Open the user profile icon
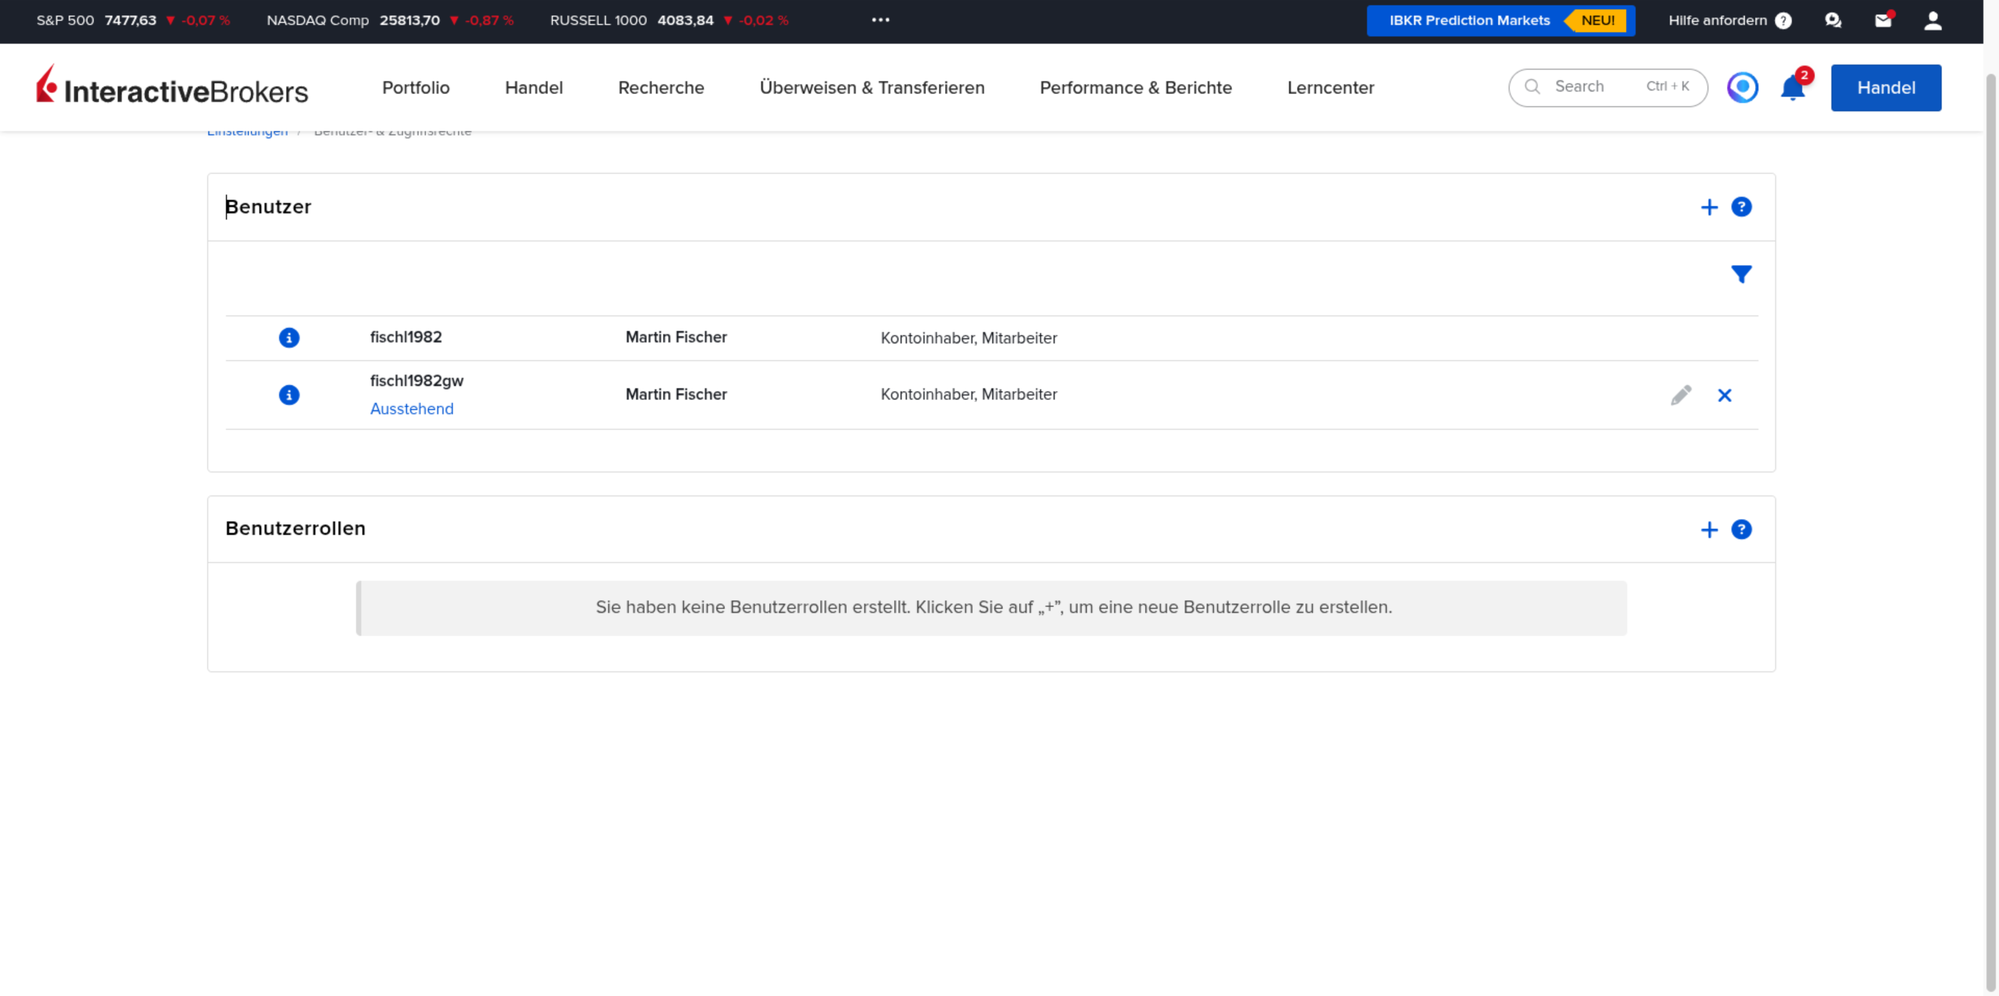 (1932, 20)
